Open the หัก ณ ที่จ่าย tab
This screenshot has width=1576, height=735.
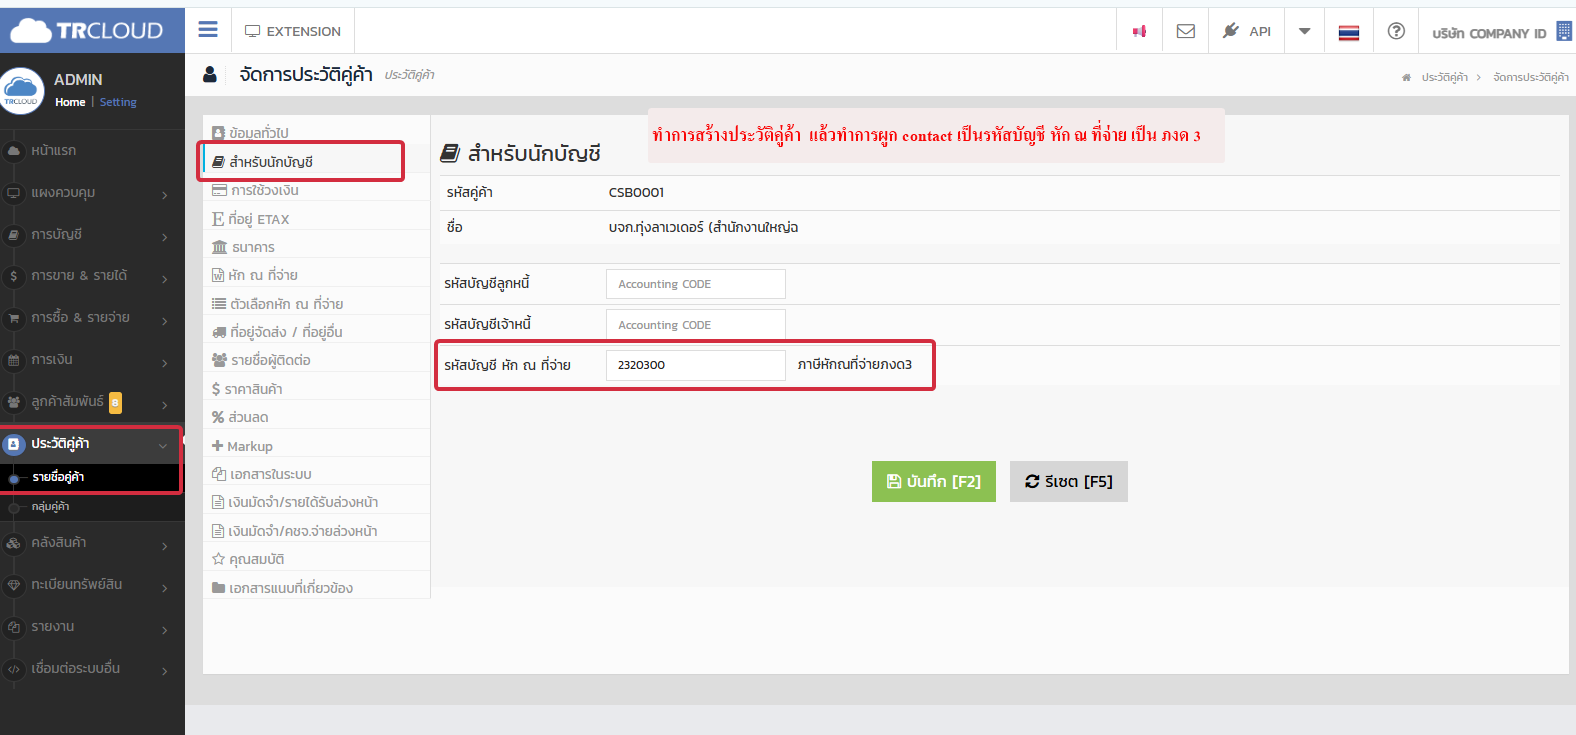262,275
